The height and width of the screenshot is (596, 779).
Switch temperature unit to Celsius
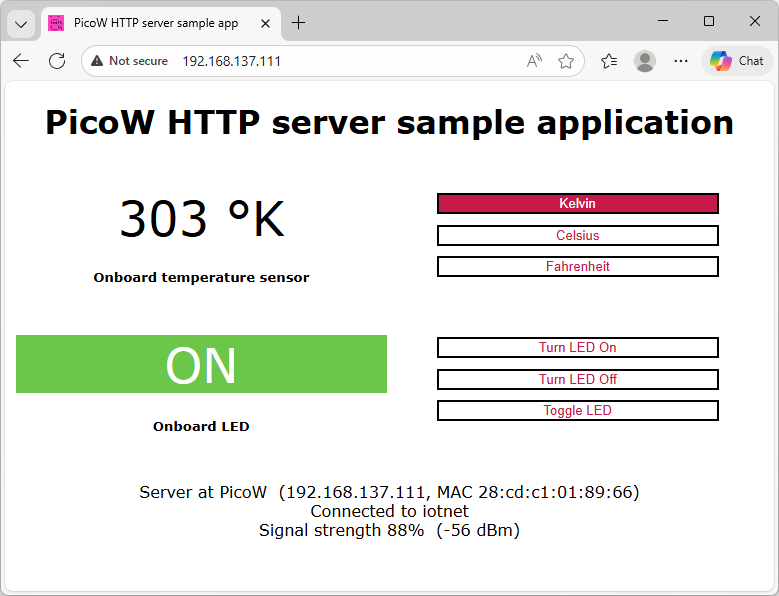[577, 236]
